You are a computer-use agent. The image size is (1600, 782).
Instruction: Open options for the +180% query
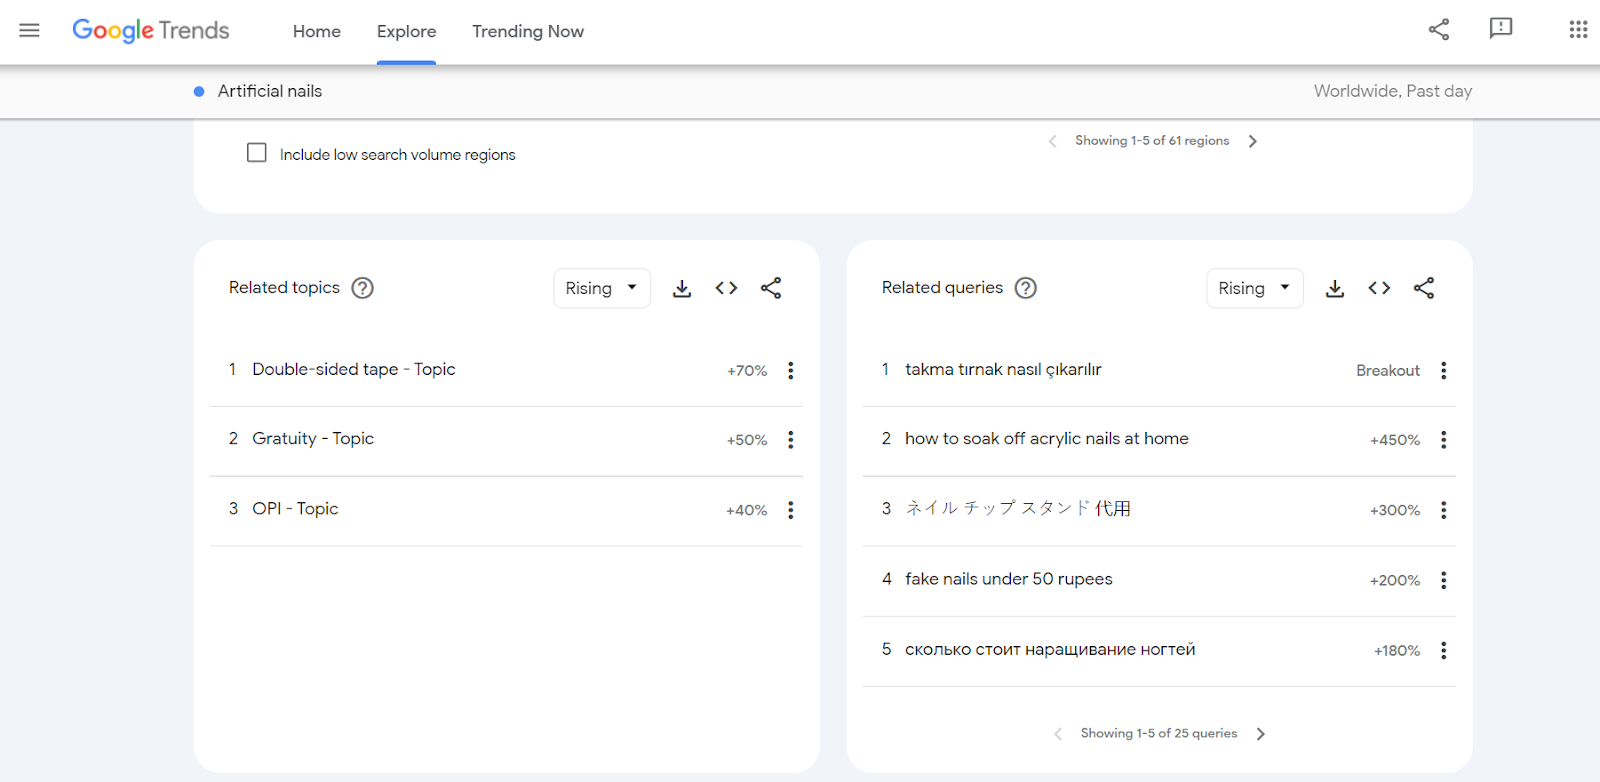(1444, 651)
